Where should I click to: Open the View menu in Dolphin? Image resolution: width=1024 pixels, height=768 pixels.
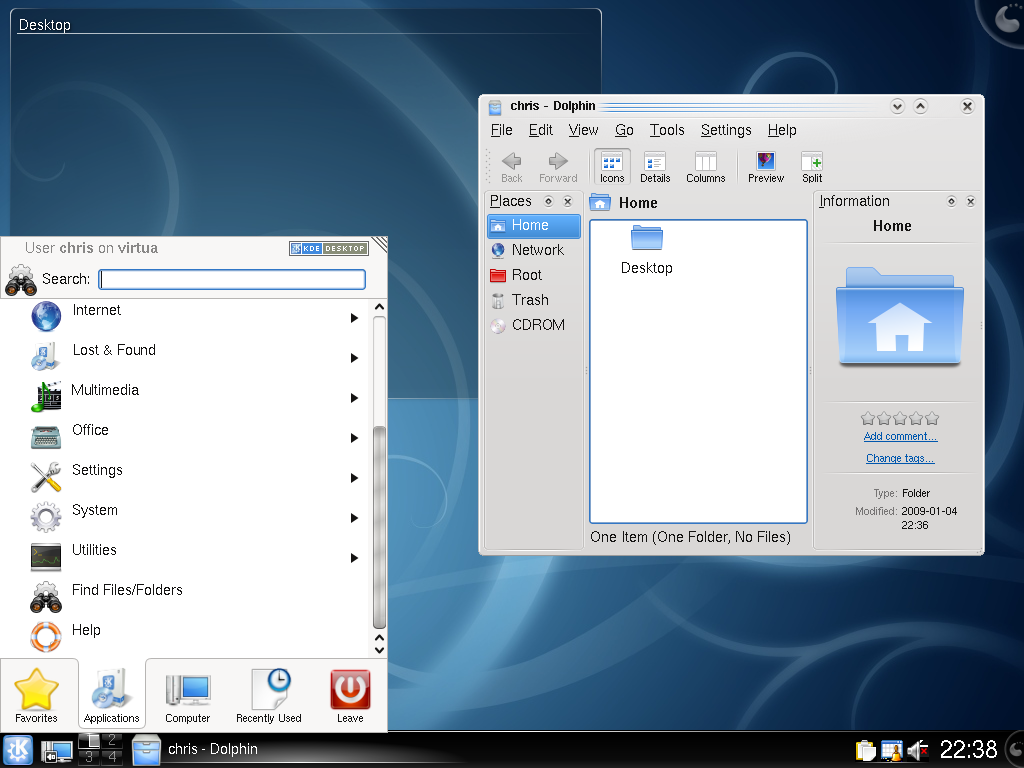click(x=583, y=130)
